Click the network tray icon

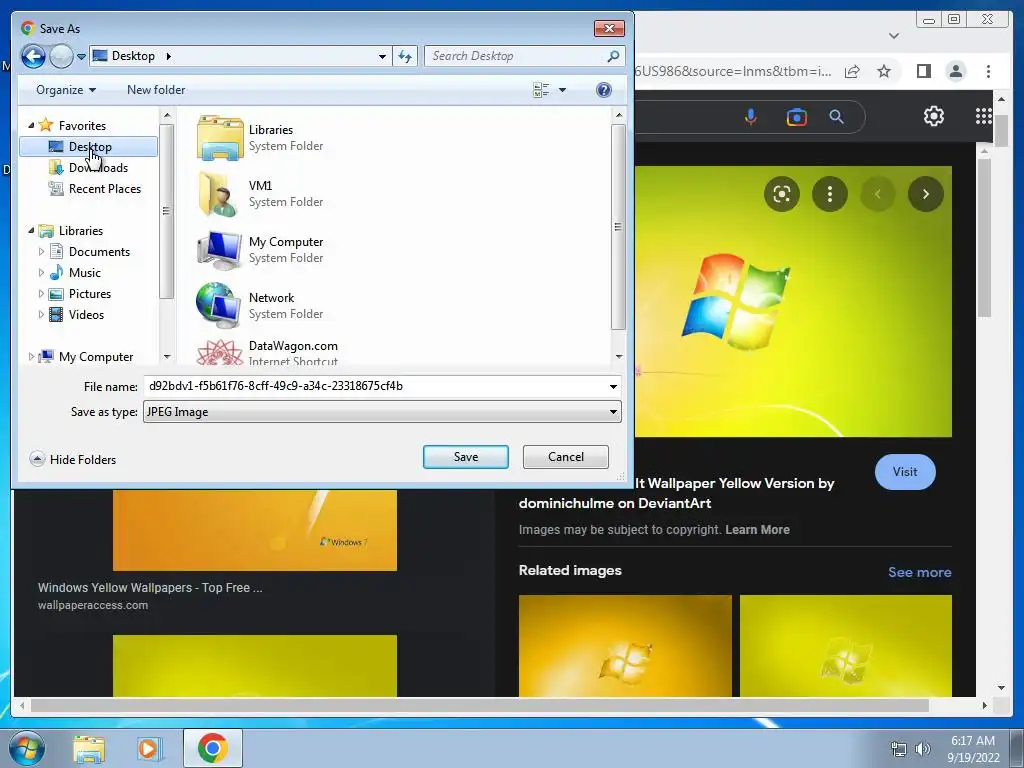(899, 749)
